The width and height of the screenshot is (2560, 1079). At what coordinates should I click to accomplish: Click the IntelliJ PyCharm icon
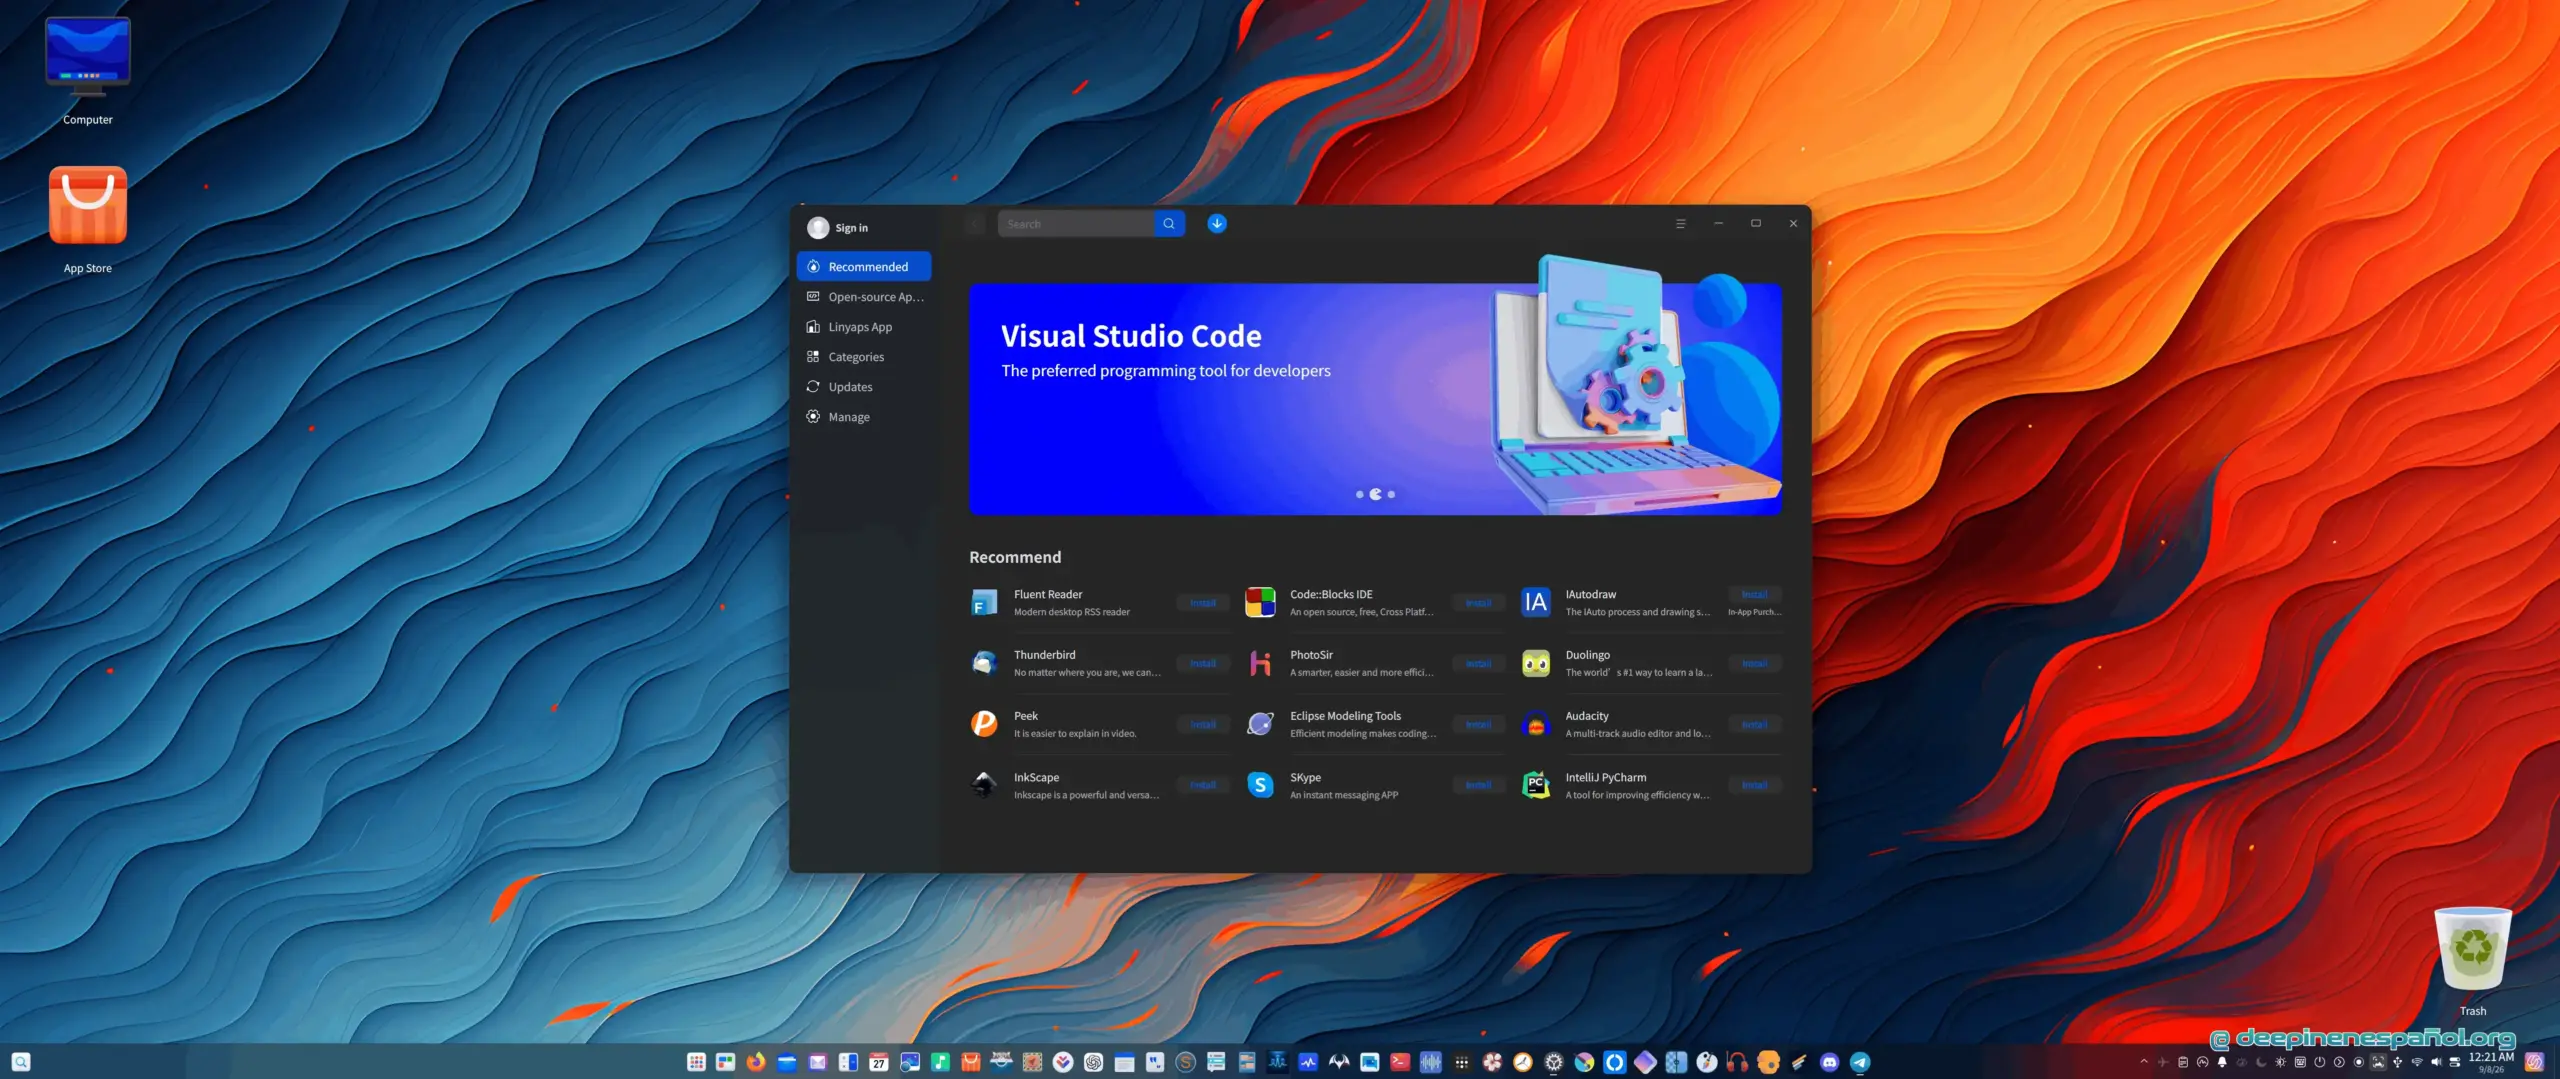1536,785
